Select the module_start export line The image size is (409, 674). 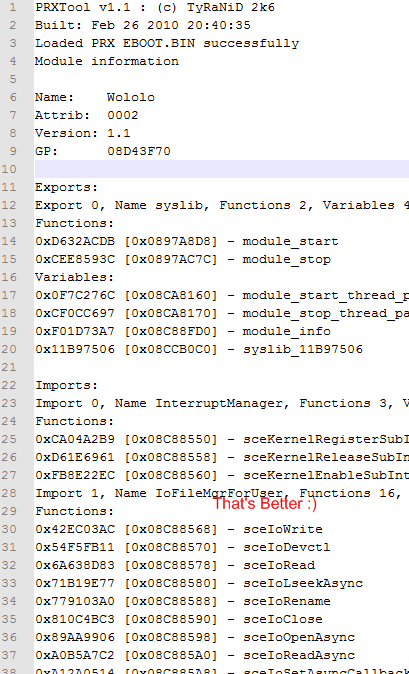186,241
